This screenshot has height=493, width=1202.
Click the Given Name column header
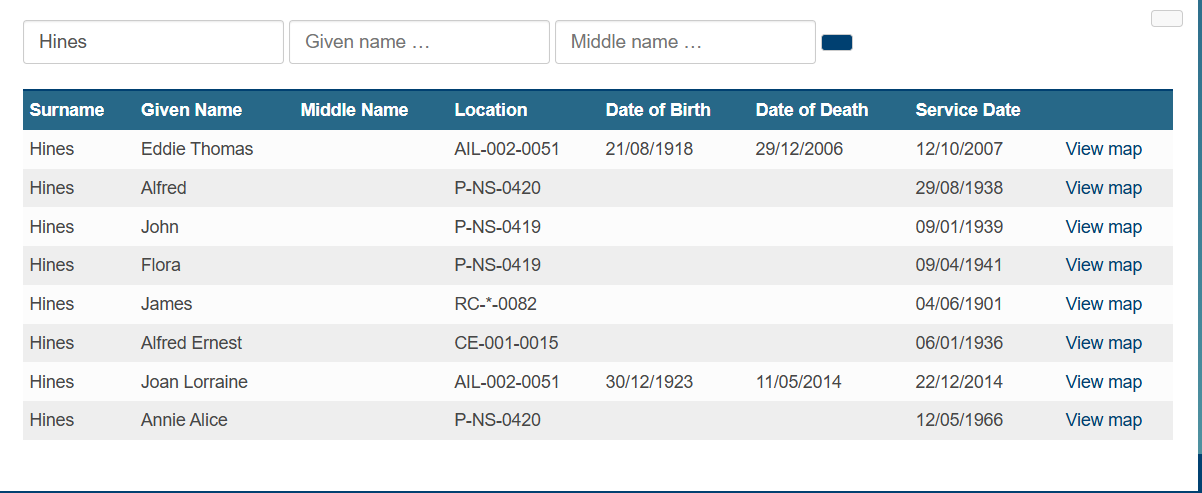coord(191,110)
